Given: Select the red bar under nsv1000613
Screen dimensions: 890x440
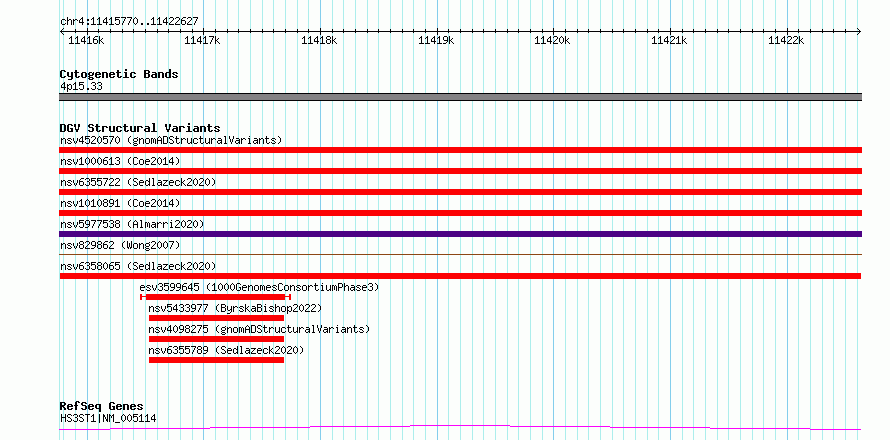Looking at the screenshot, I should click(460, 171).
